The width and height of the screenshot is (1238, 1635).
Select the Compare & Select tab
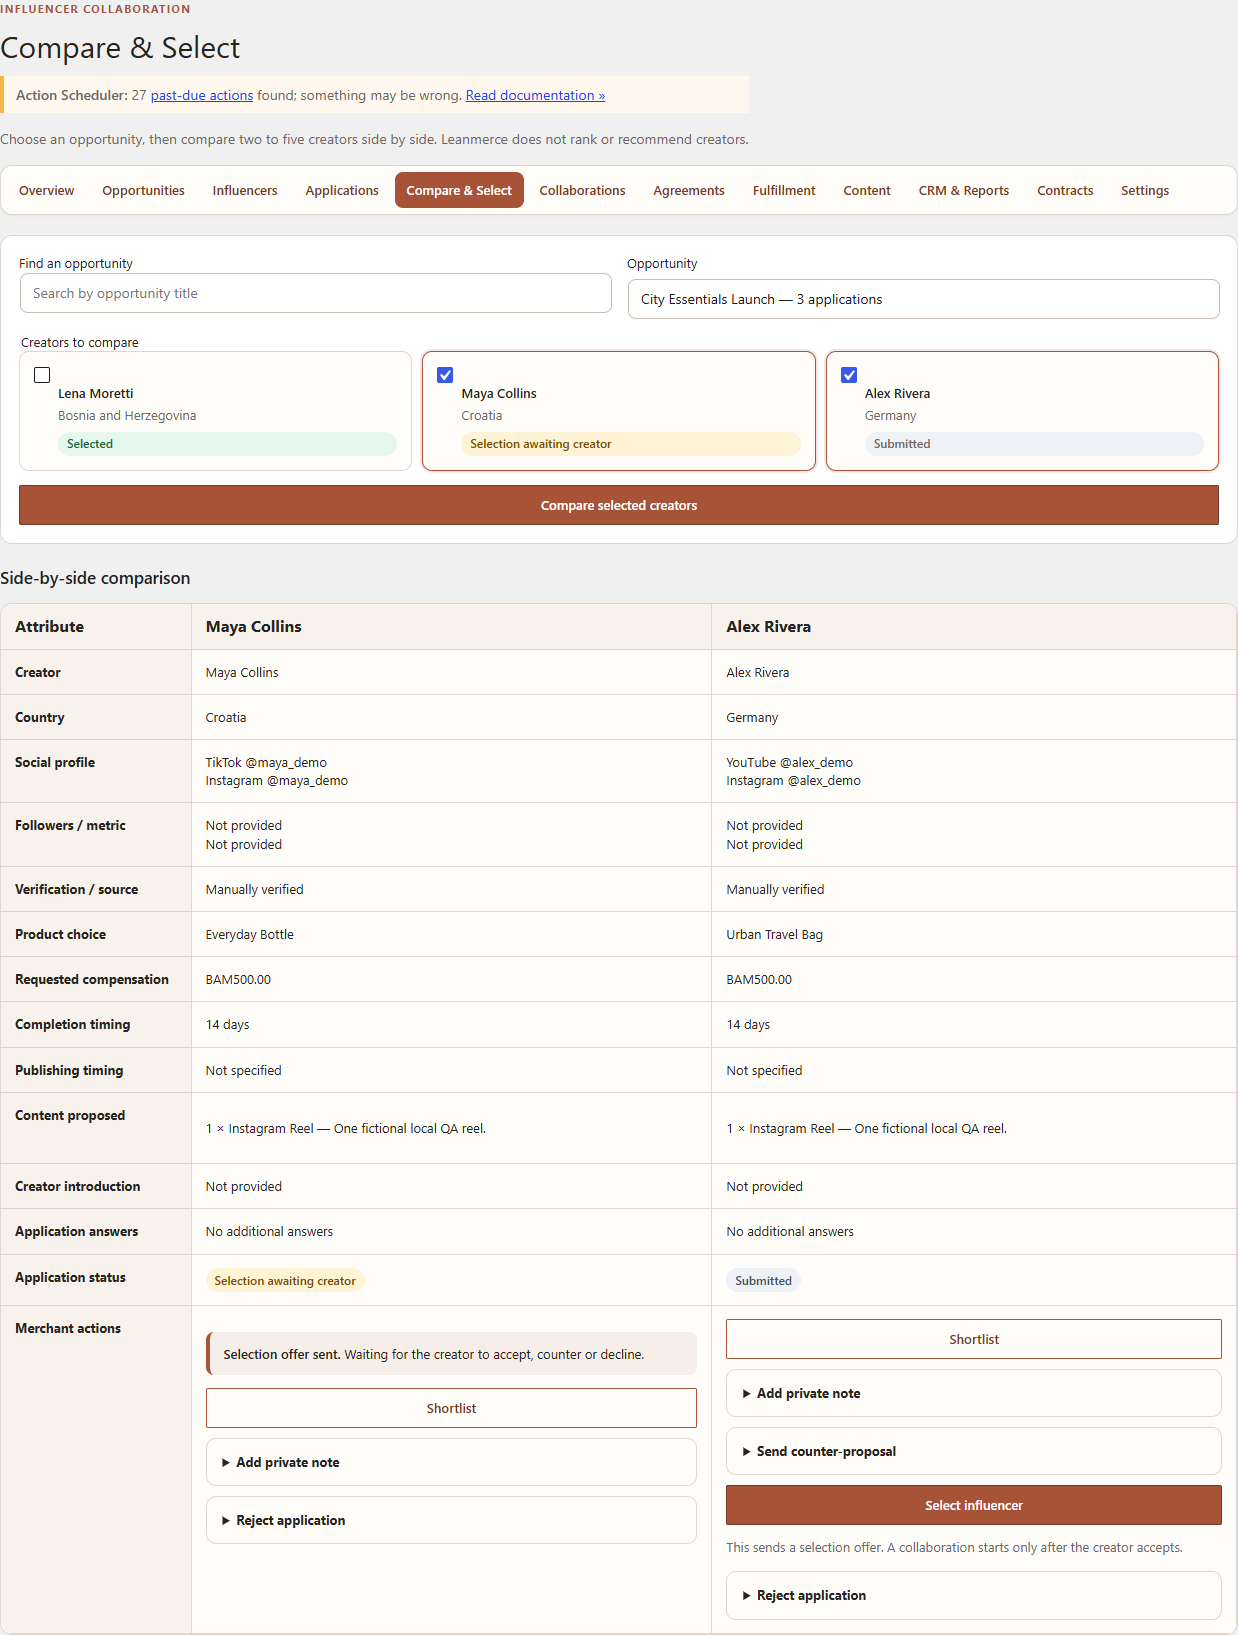(459, 190)
